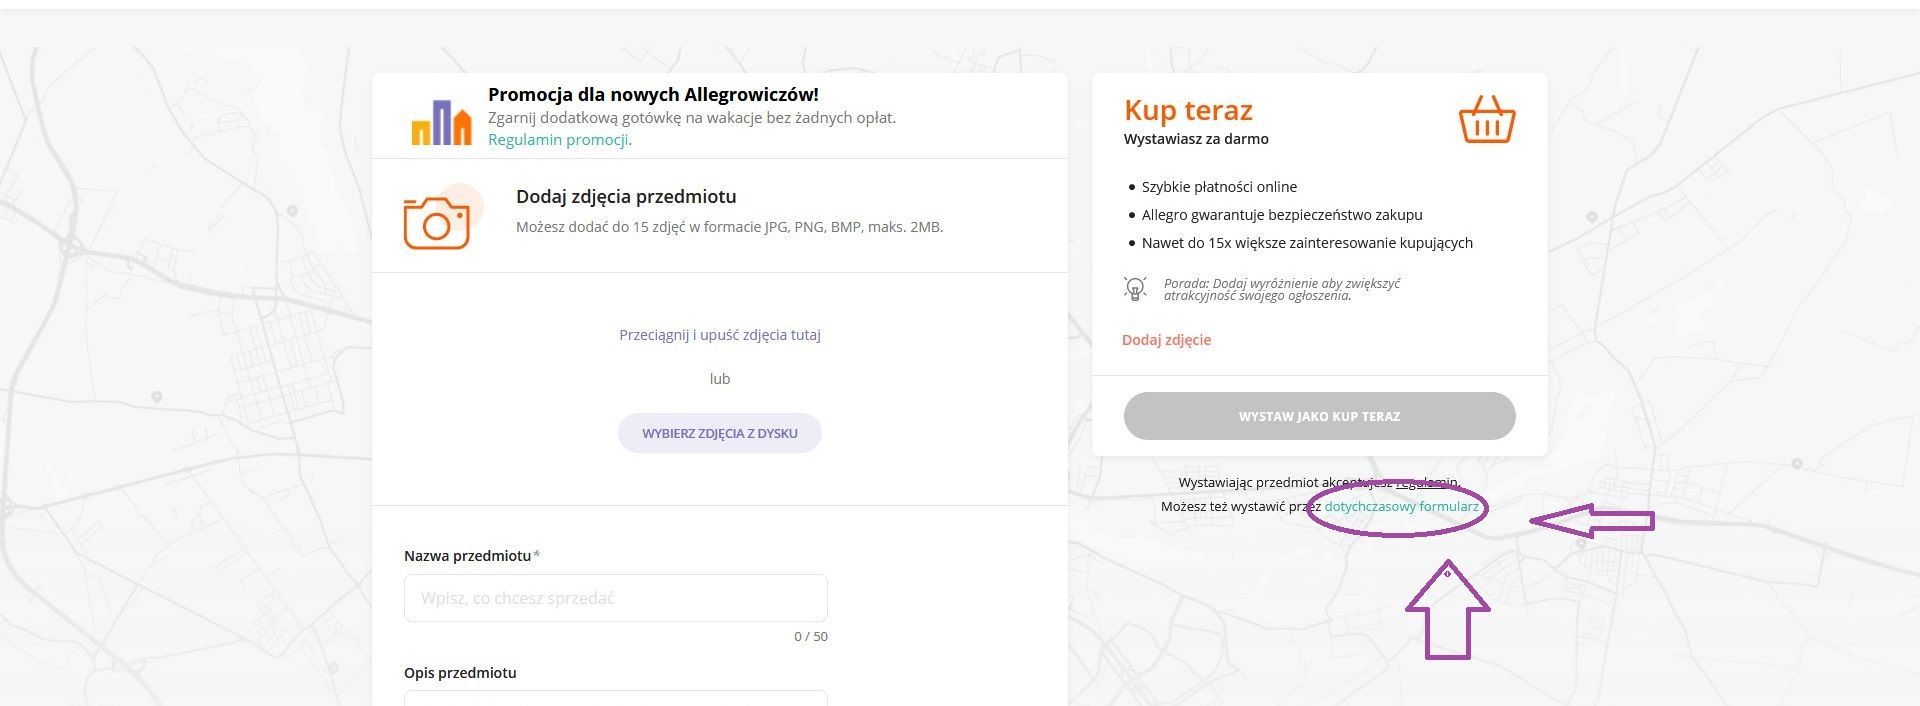Focus the Nazwa przedmiotu text field
The image size is (1920, 706).
(615, 598)
